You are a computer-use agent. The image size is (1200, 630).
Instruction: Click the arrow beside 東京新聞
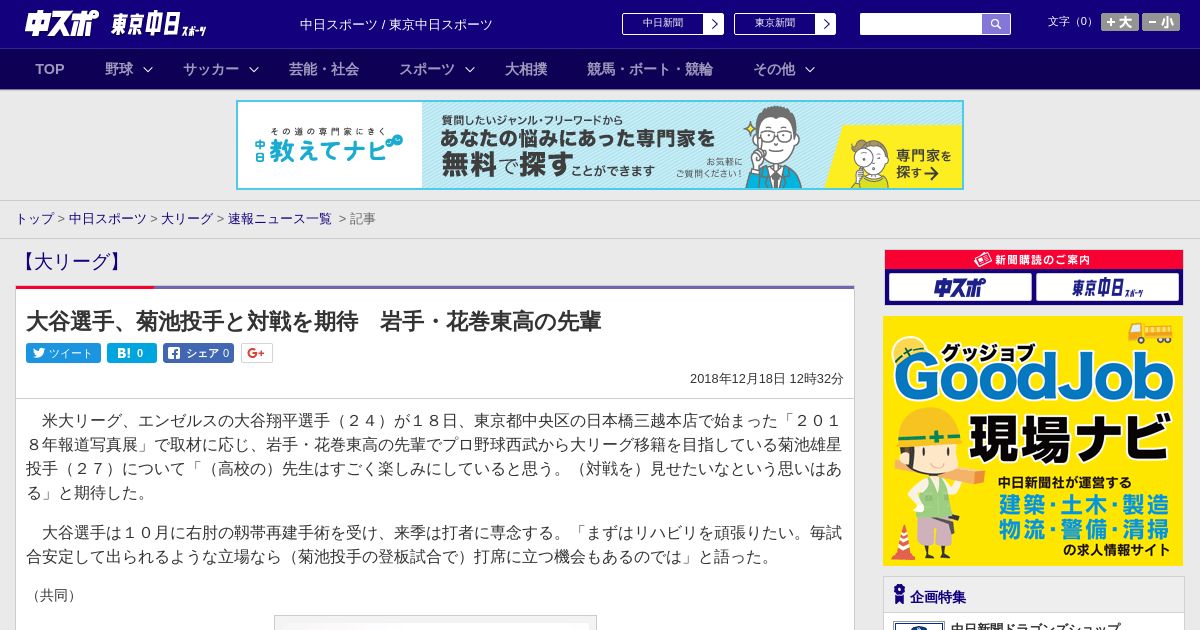pyautogui.click(x=826, y=24)
